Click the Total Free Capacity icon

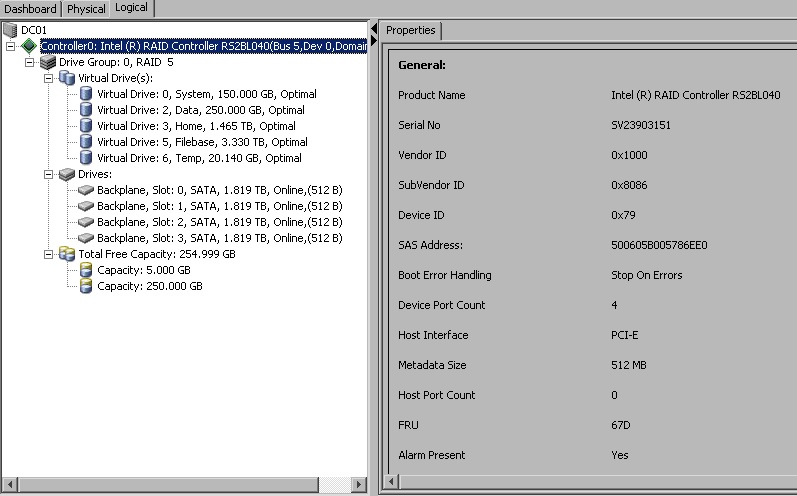(x=67, y=254)
